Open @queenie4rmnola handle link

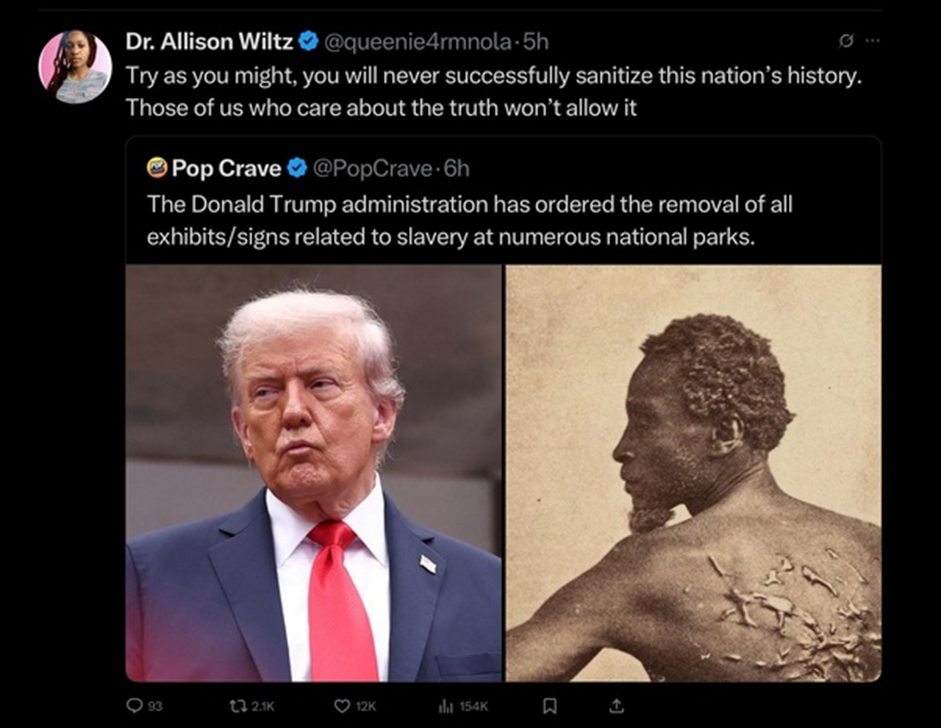[418, 42]
